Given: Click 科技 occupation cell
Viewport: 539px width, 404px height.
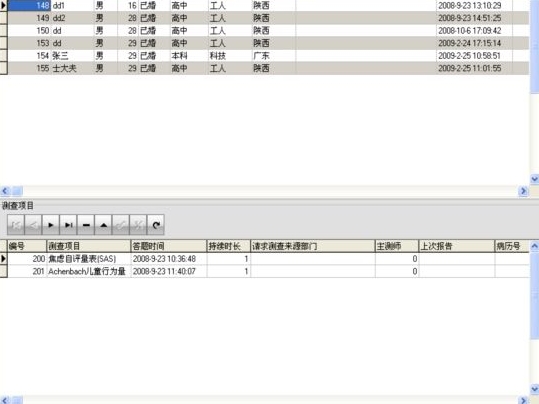Looking at the screenshot, I should pos(230,56).
